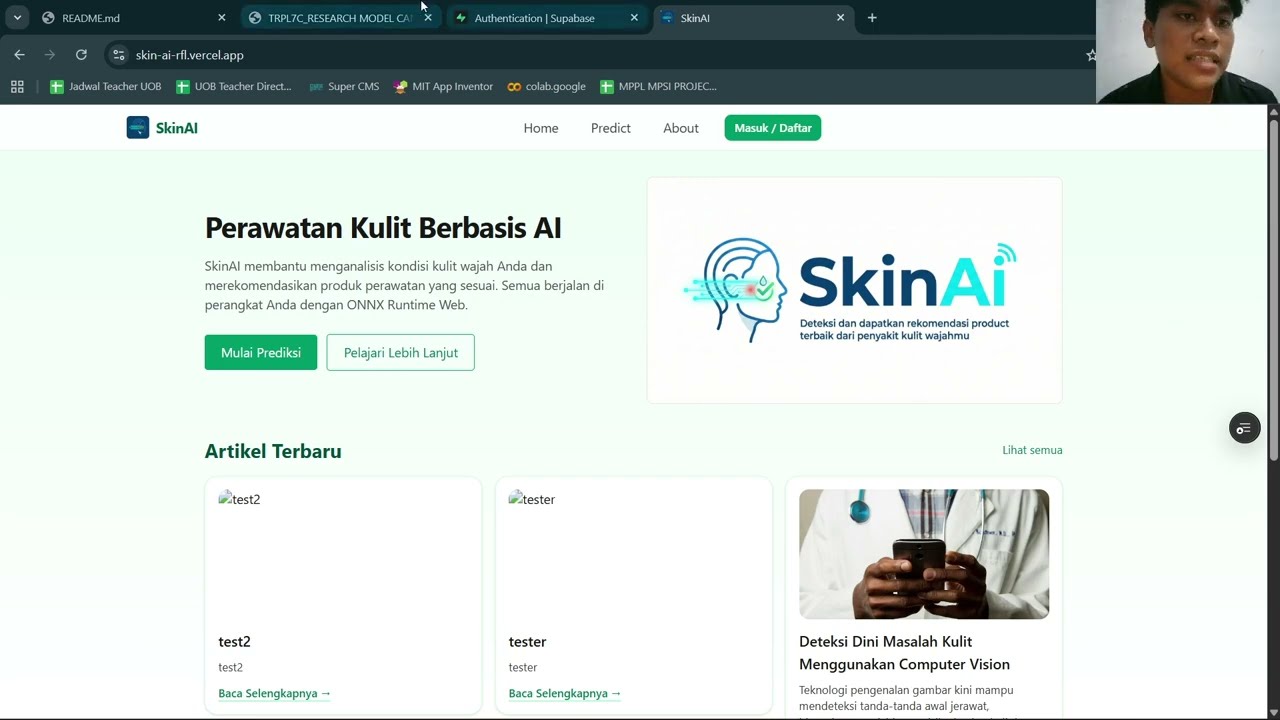Navigate to Home in the navbar
This screenshot has height=720, width=1280.
(x=541, y=128)
